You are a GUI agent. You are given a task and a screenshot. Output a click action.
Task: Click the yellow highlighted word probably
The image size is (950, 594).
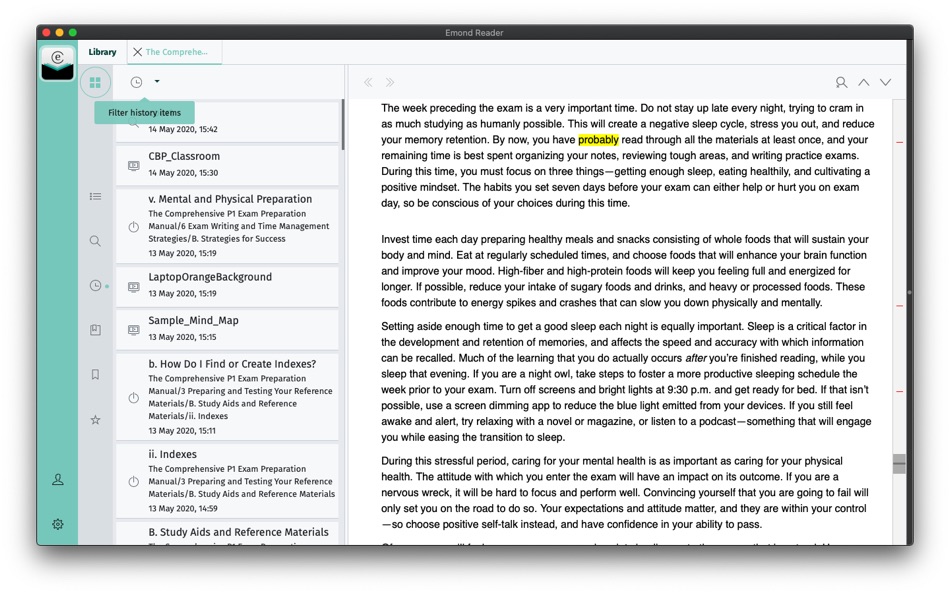[x=598, y=140]
